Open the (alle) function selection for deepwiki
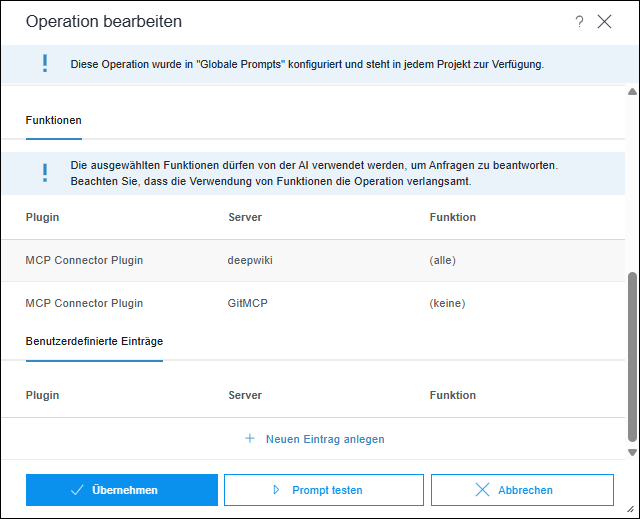Screen dimensions: 640x519 point(442,260)
